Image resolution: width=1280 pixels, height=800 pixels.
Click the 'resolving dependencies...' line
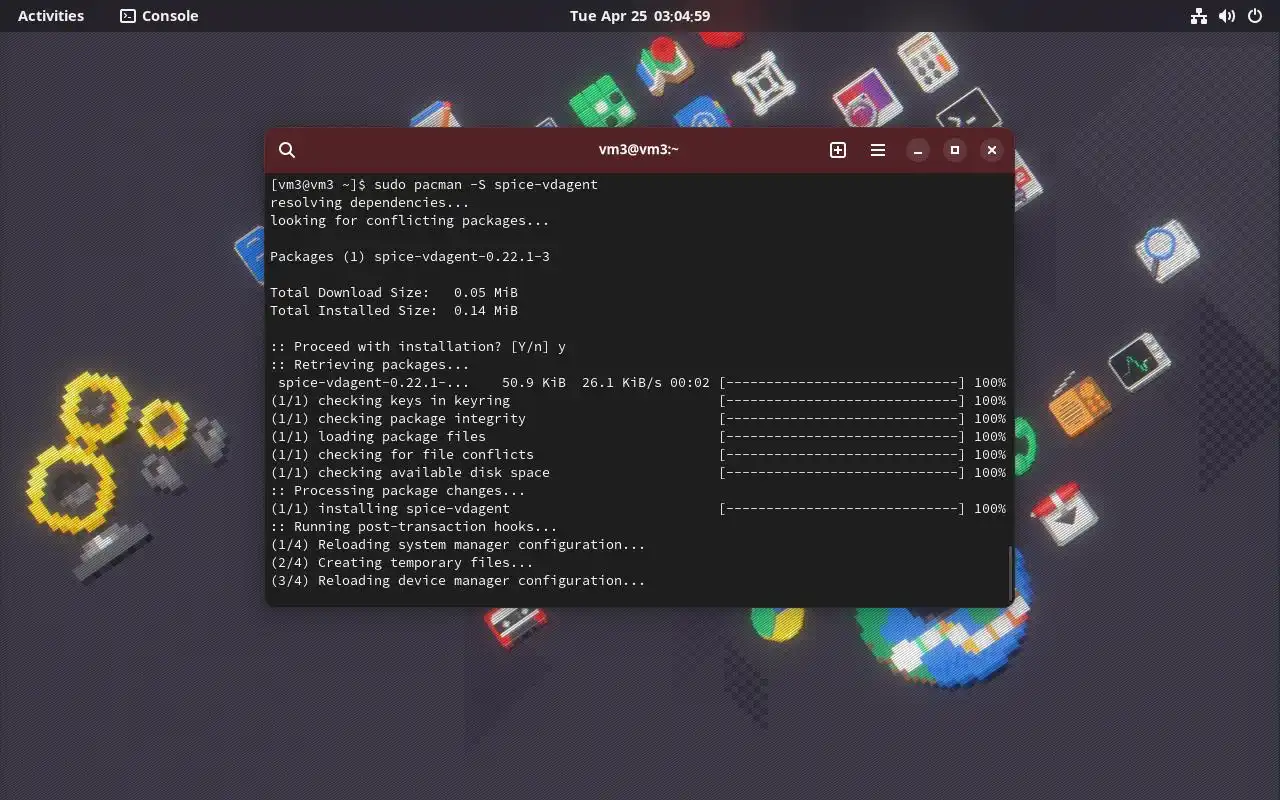(x=369, y=202)
